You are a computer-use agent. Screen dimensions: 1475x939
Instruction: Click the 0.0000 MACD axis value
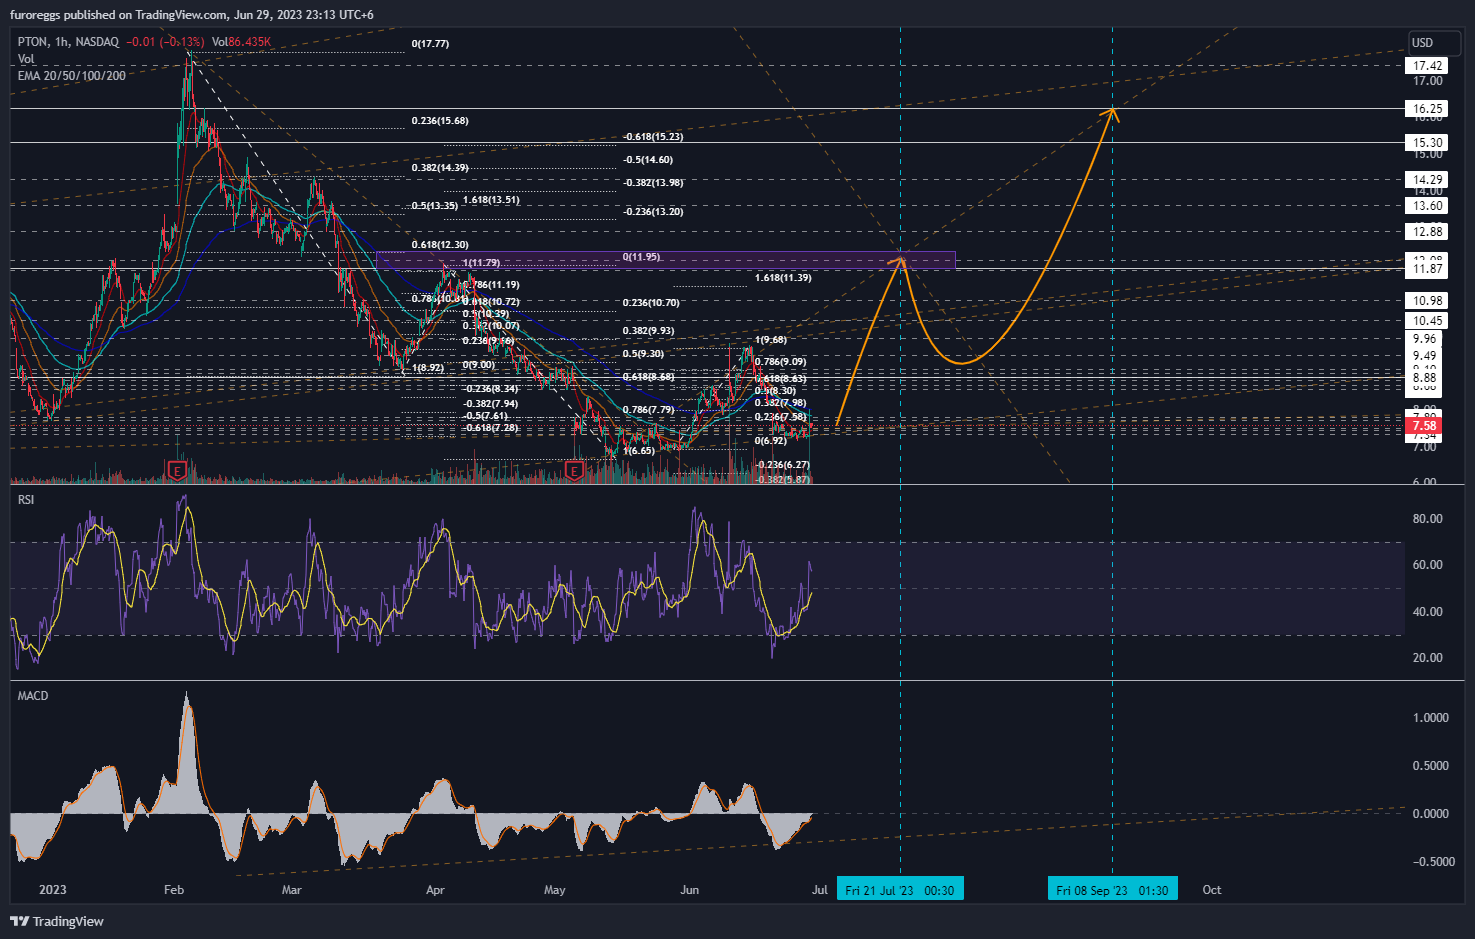1430,814
